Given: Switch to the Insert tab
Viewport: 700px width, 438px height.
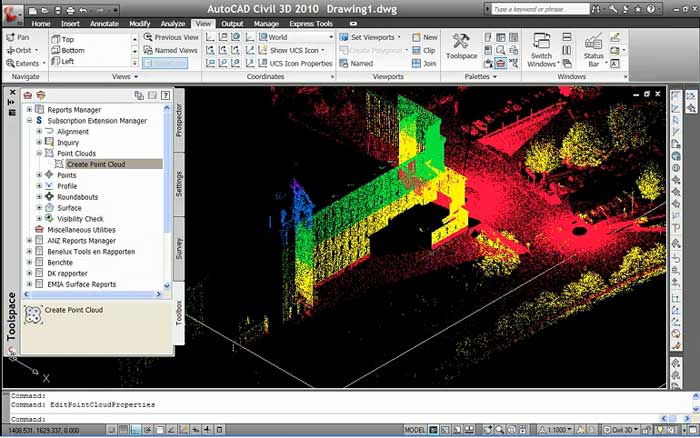Looking at the screenshot, I should [70, 24].
